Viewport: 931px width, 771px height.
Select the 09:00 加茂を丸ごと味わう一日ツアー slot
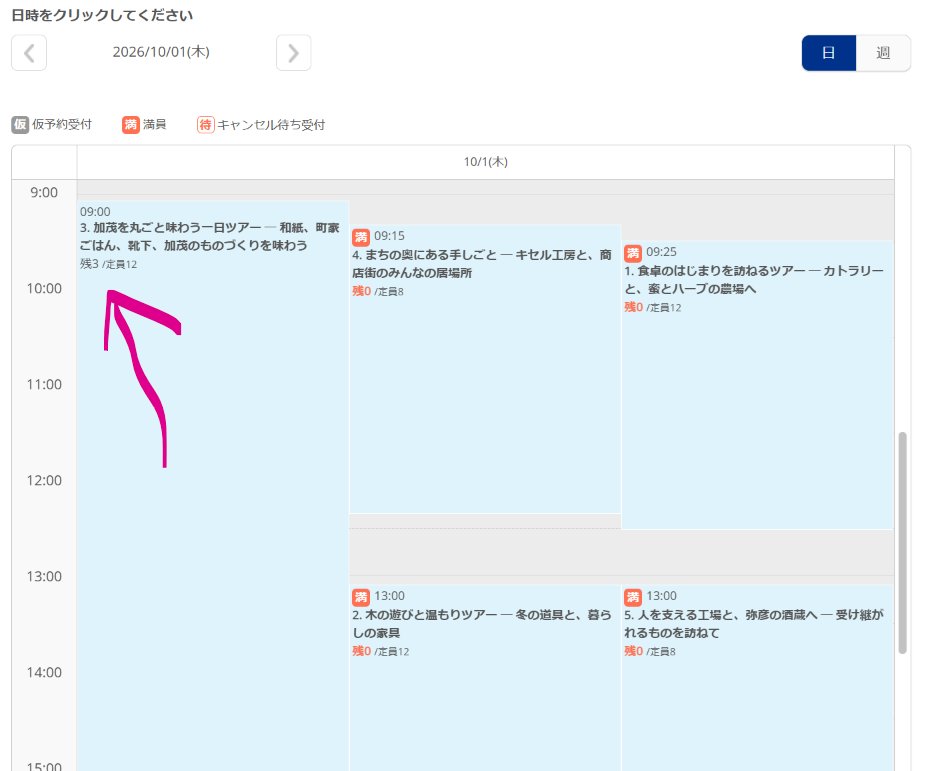[x=213, y=486]
